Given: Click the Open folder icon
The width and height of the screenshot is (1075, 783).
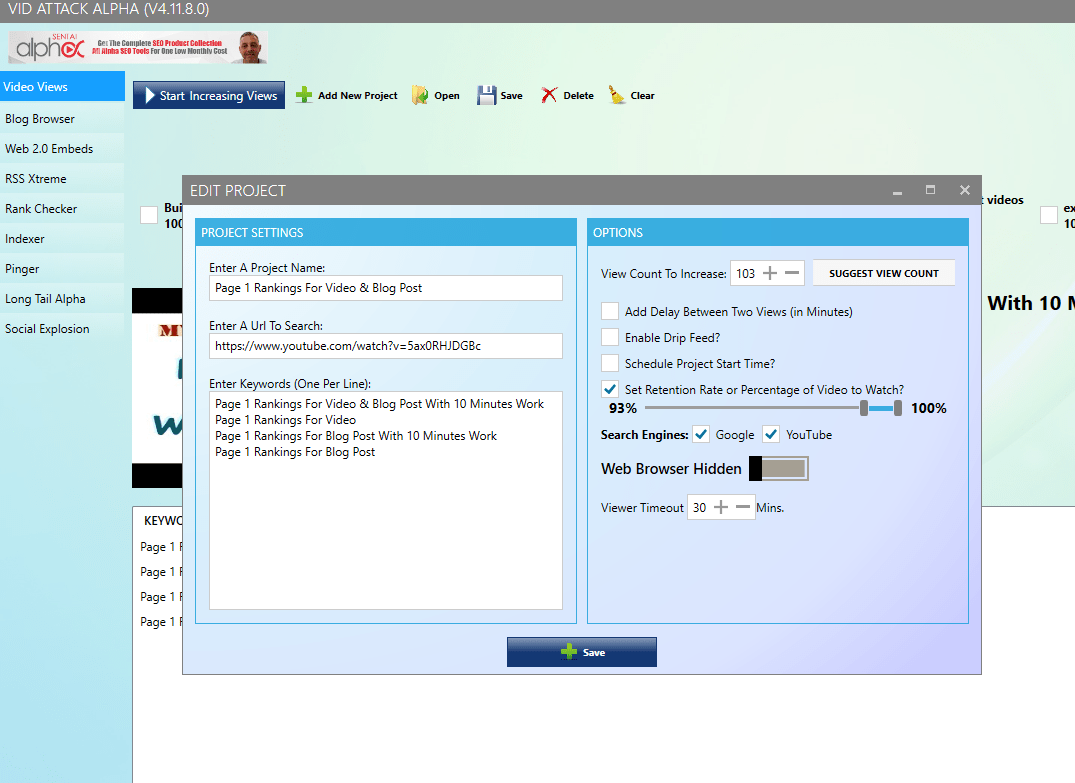Looking at the screenshot, I should (420, 95).
